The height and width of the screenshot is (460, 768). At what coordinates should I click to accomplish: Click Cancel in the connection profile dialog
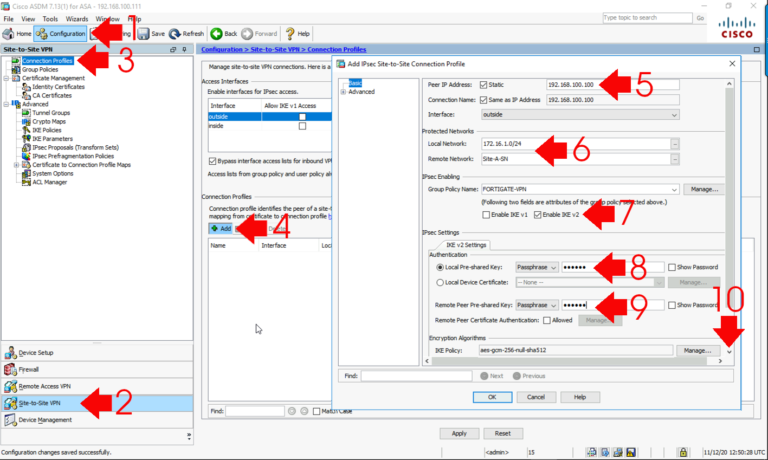pos(536,397)
